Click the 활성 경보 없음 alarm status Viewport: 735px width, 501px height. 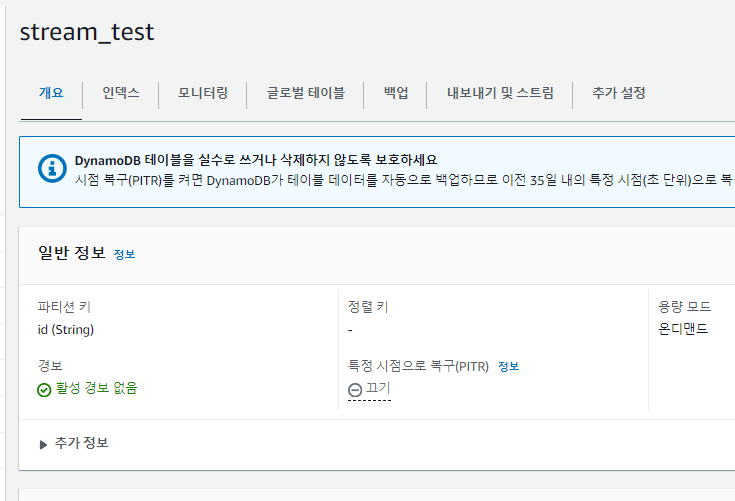coord(96,388)
